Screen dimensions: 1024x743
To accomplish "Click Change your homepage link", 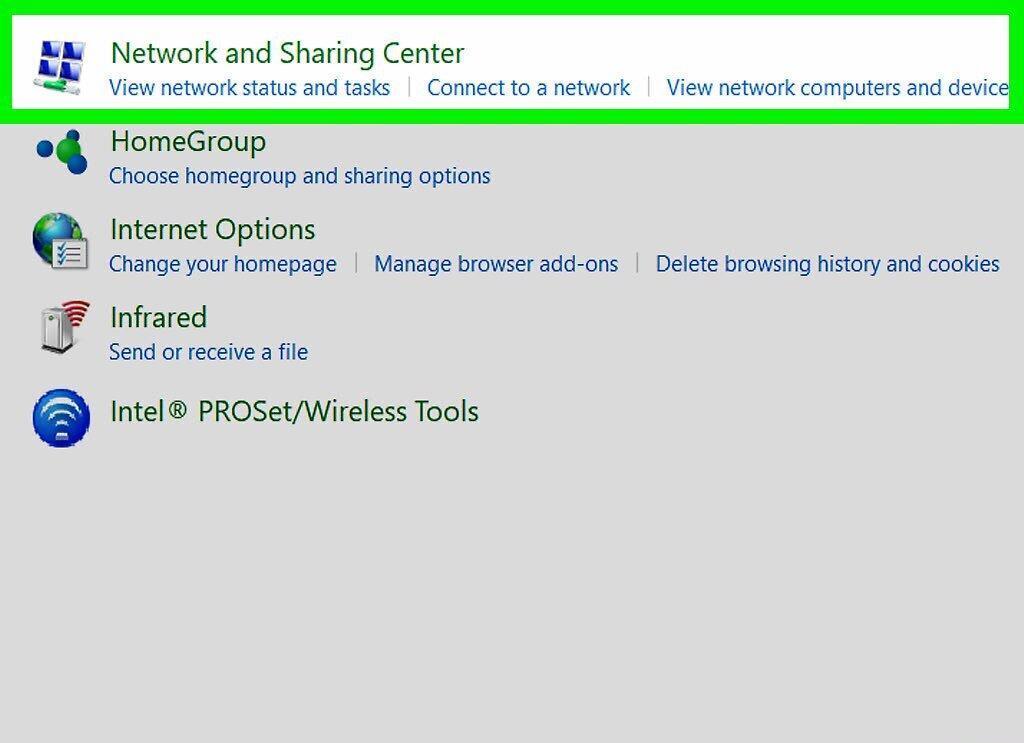I will (223, 264).
